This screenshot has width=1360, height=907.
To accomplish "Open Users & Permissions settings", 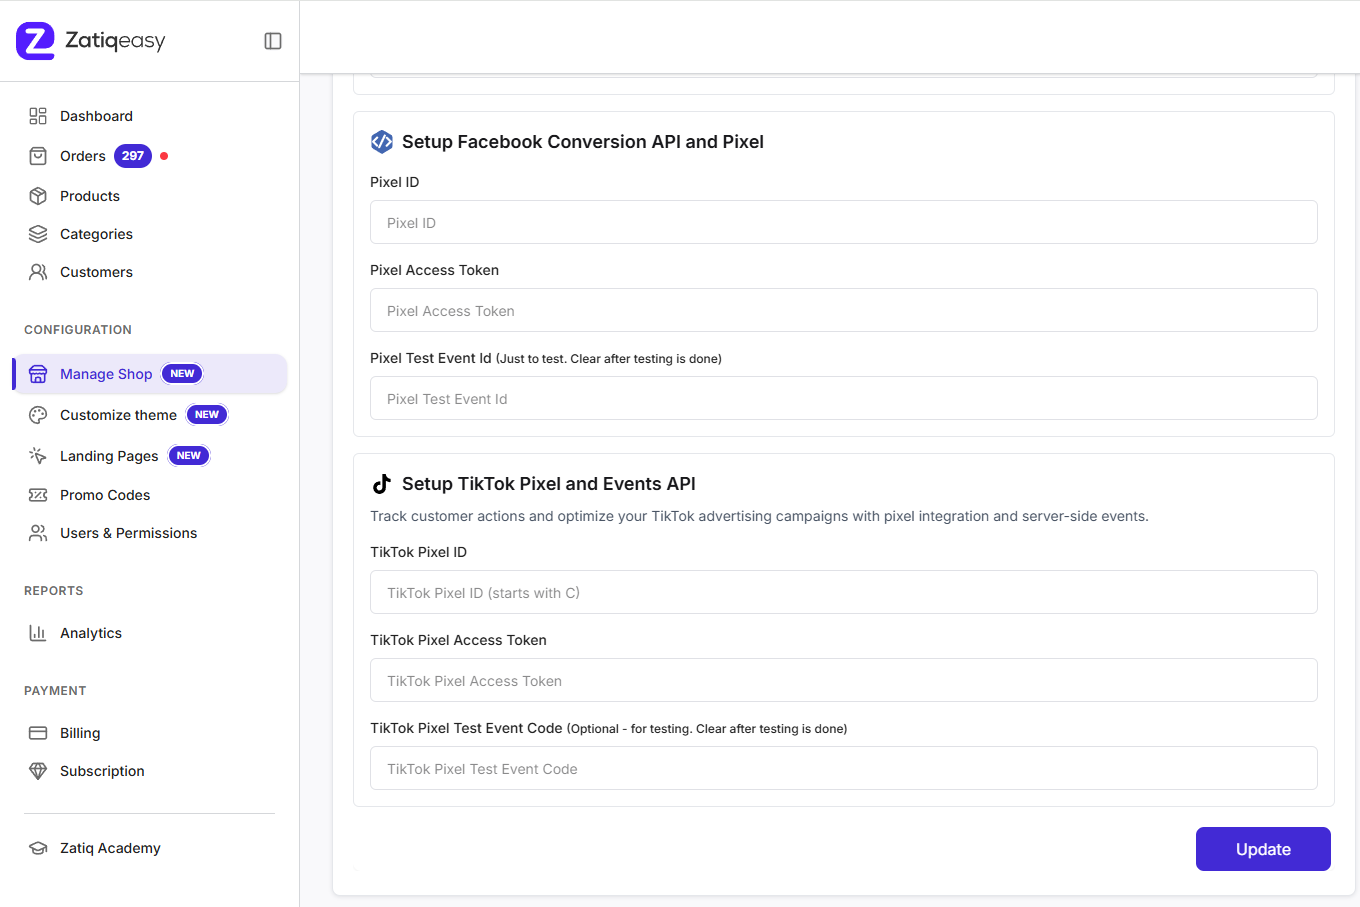I will coord(128,533).
